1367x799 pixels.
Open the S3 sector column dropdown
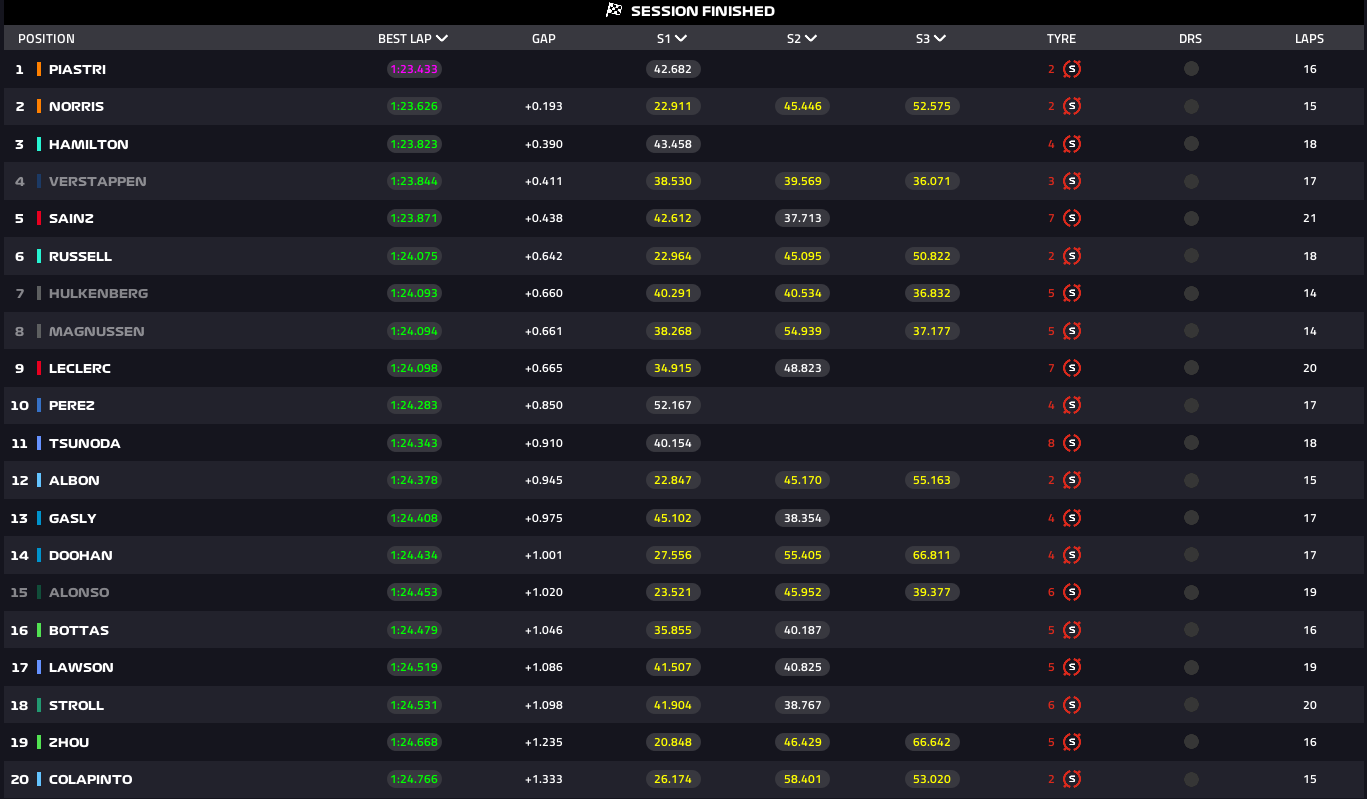click(940, 39)
